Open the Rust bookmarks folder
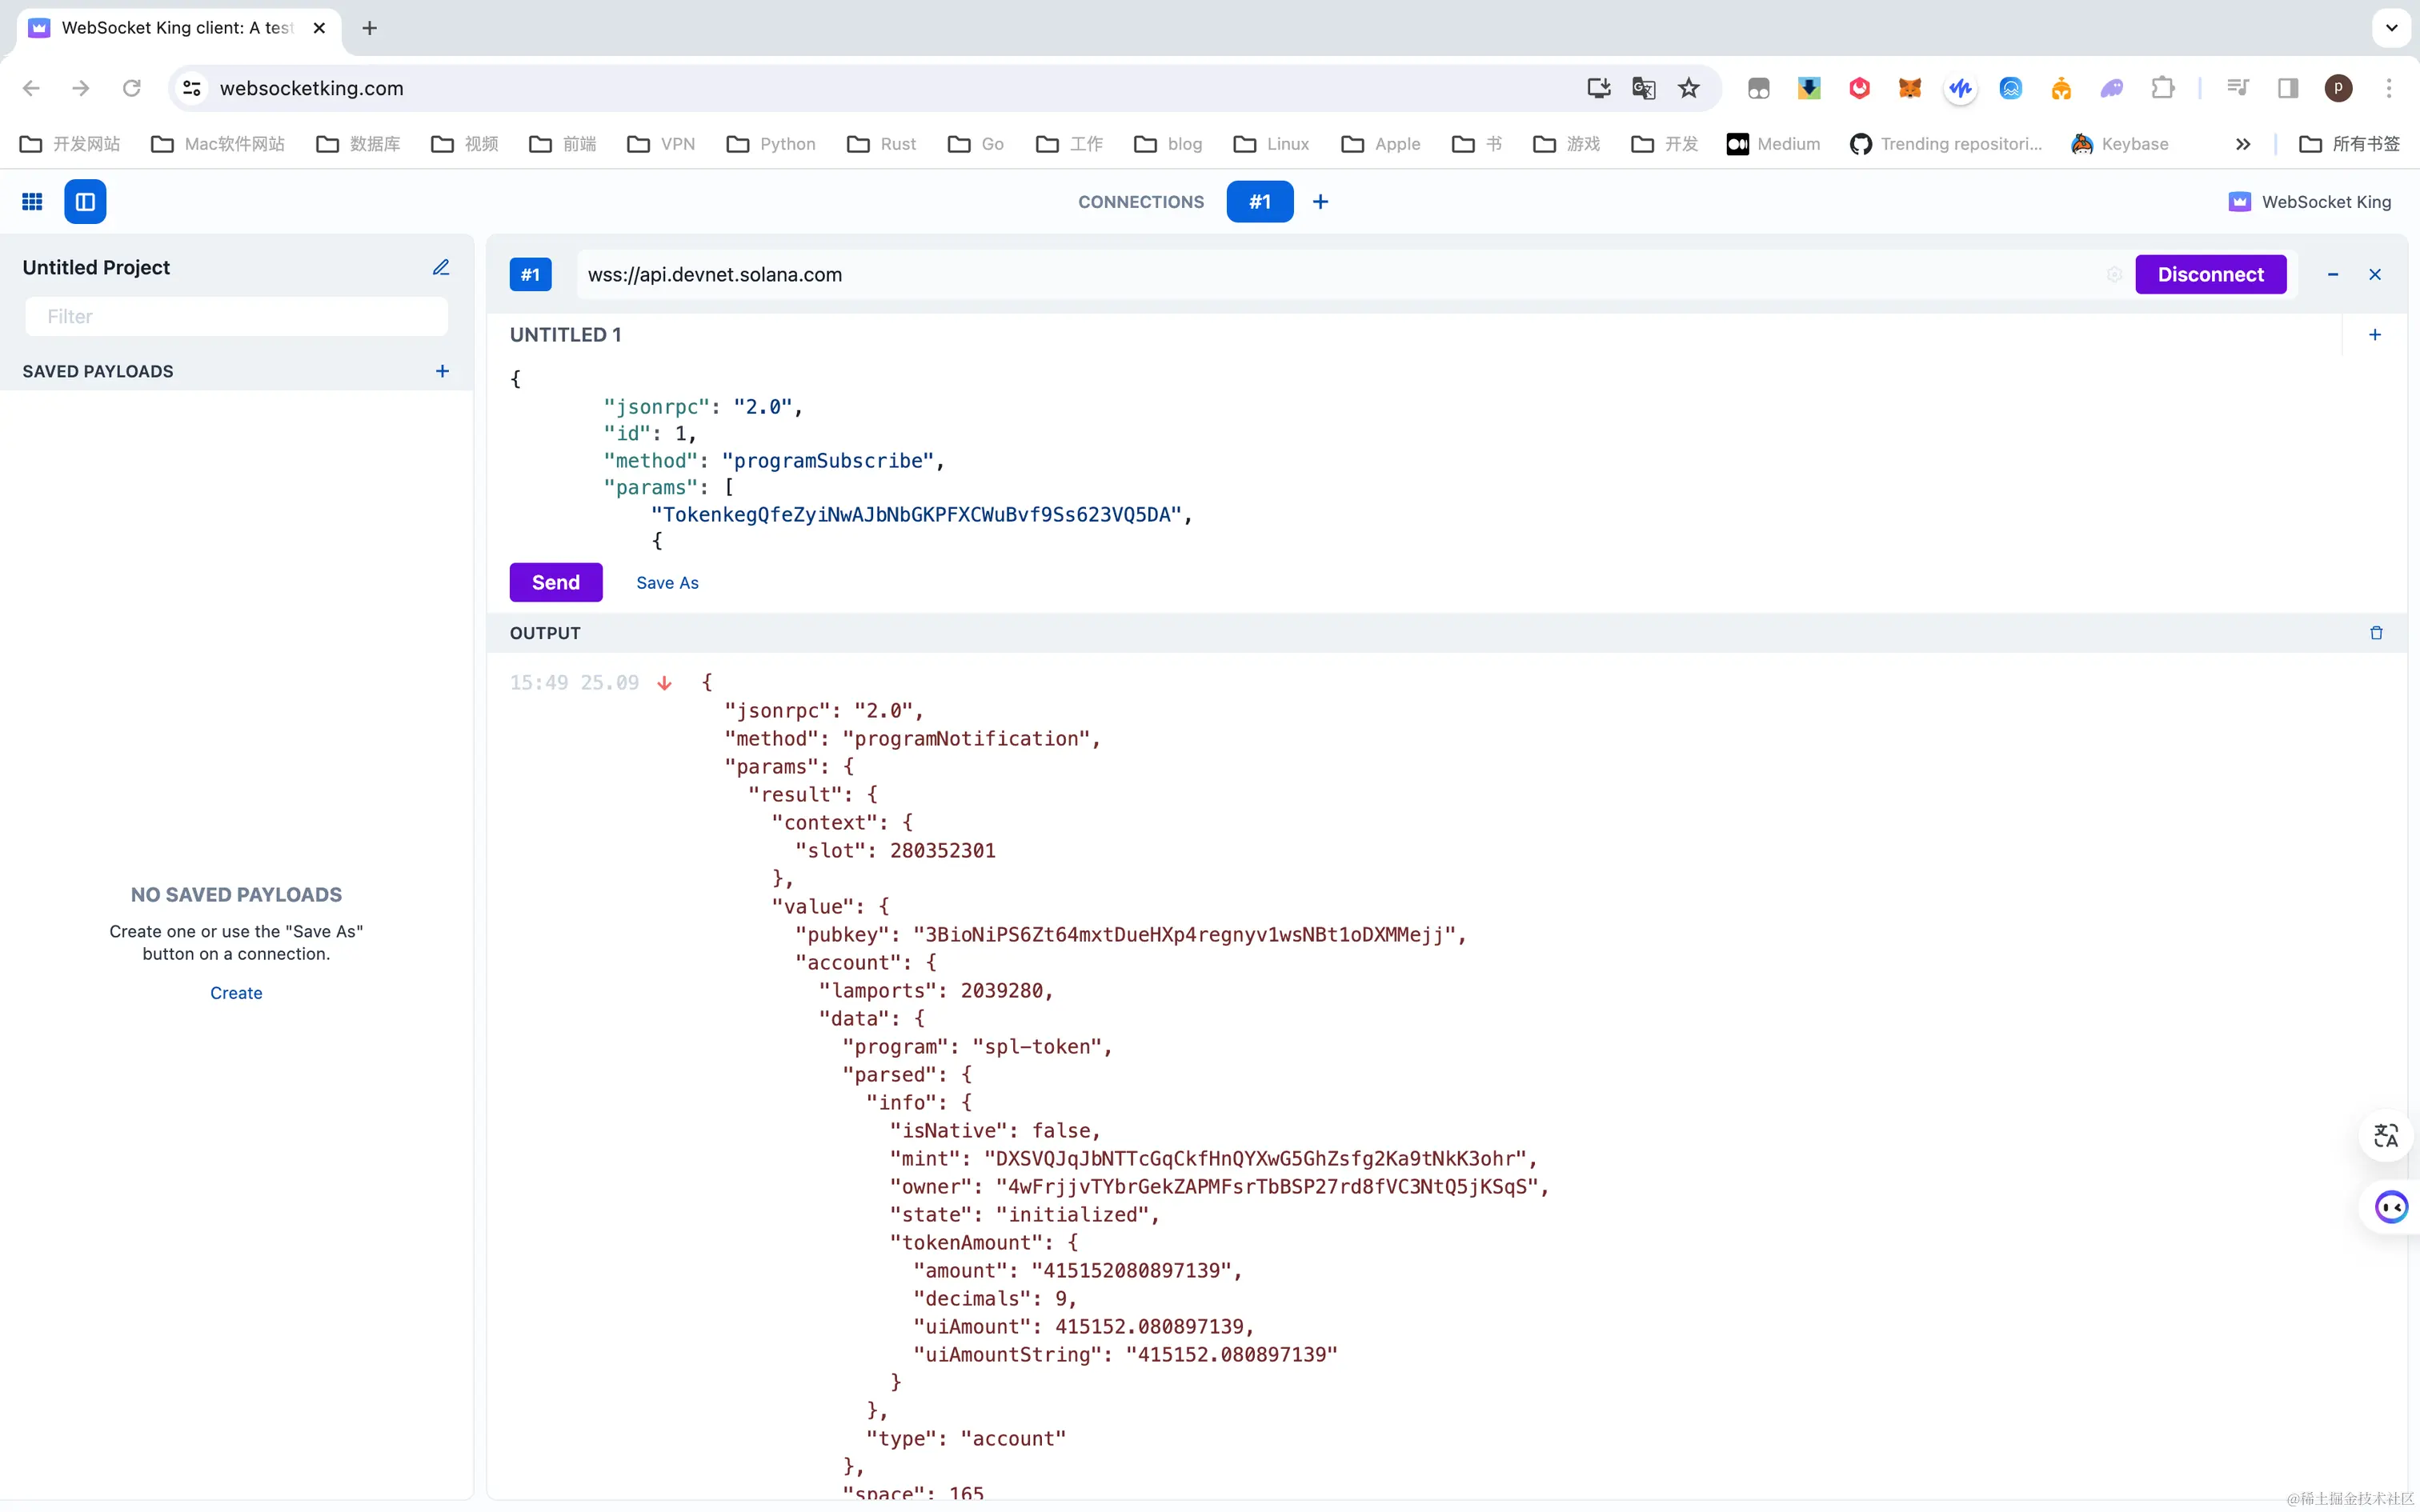The height and width of the screenshot is (1512, 2420). pyautogui.click(x=881, y=144)
